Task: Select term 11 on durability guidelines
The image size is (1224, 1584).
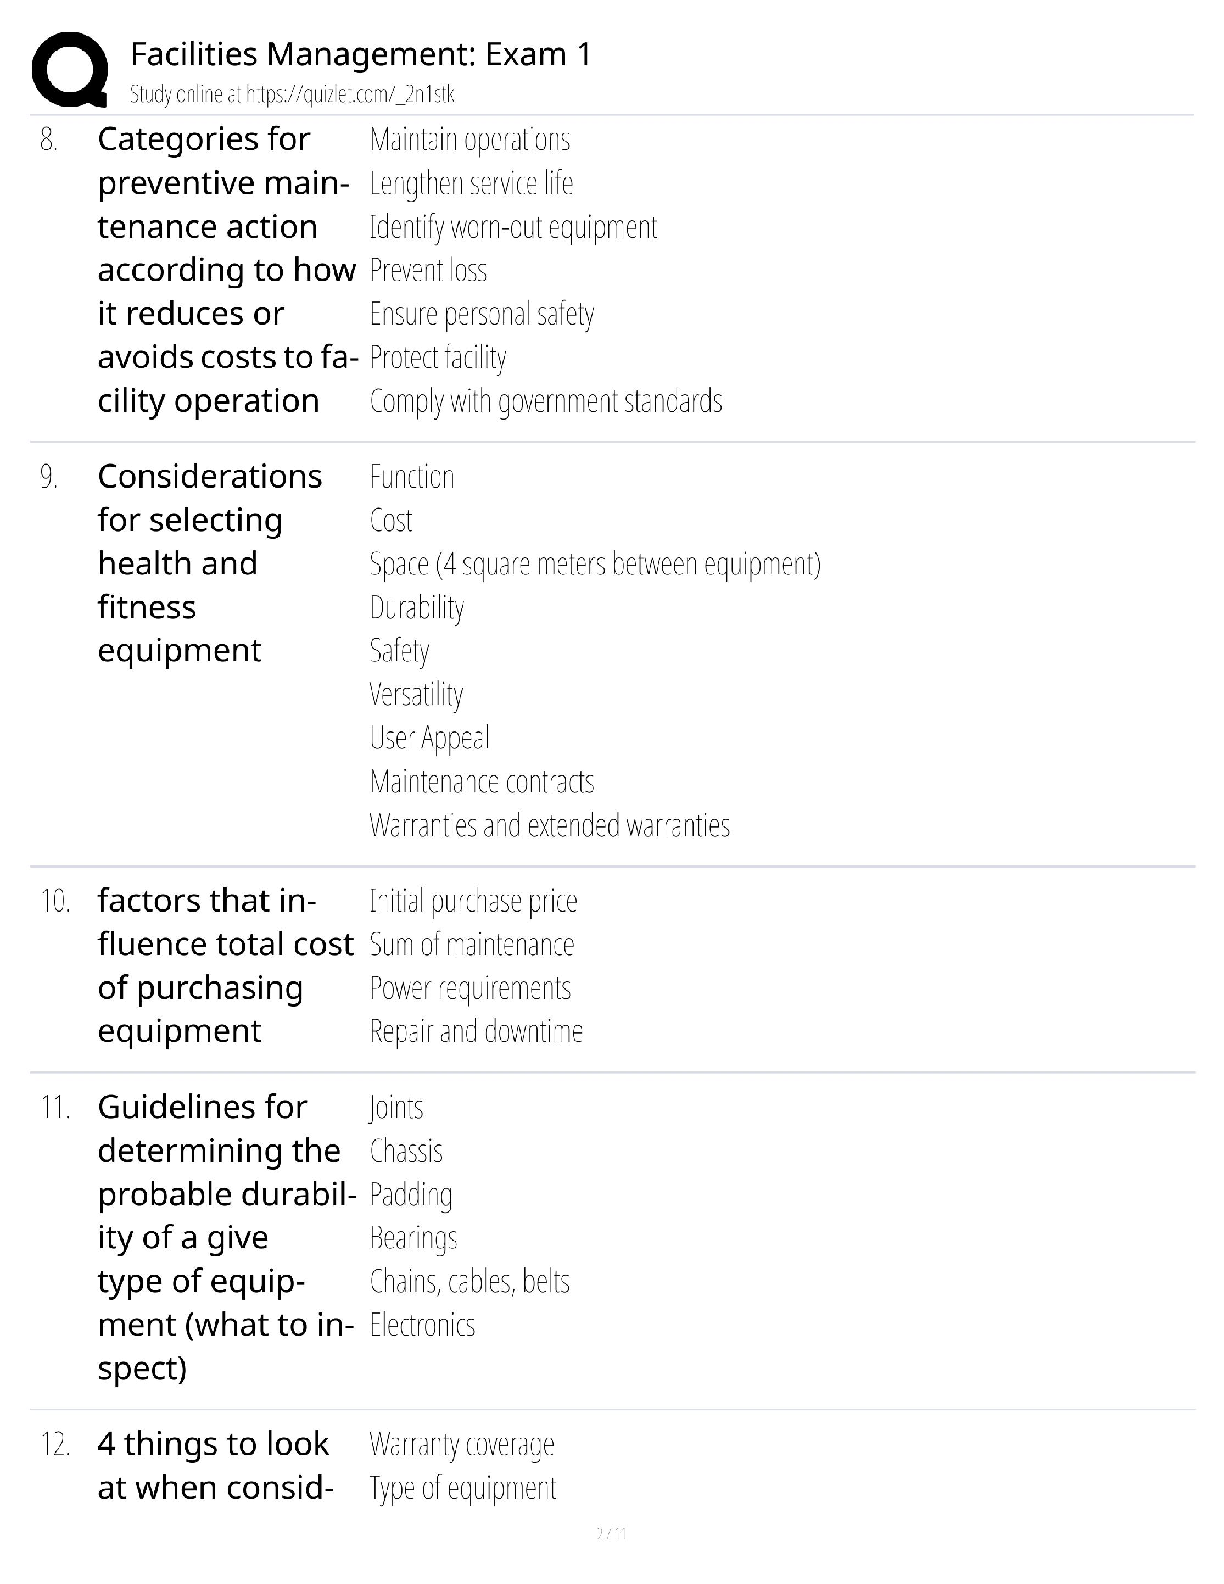Action: coord(226,1237)
